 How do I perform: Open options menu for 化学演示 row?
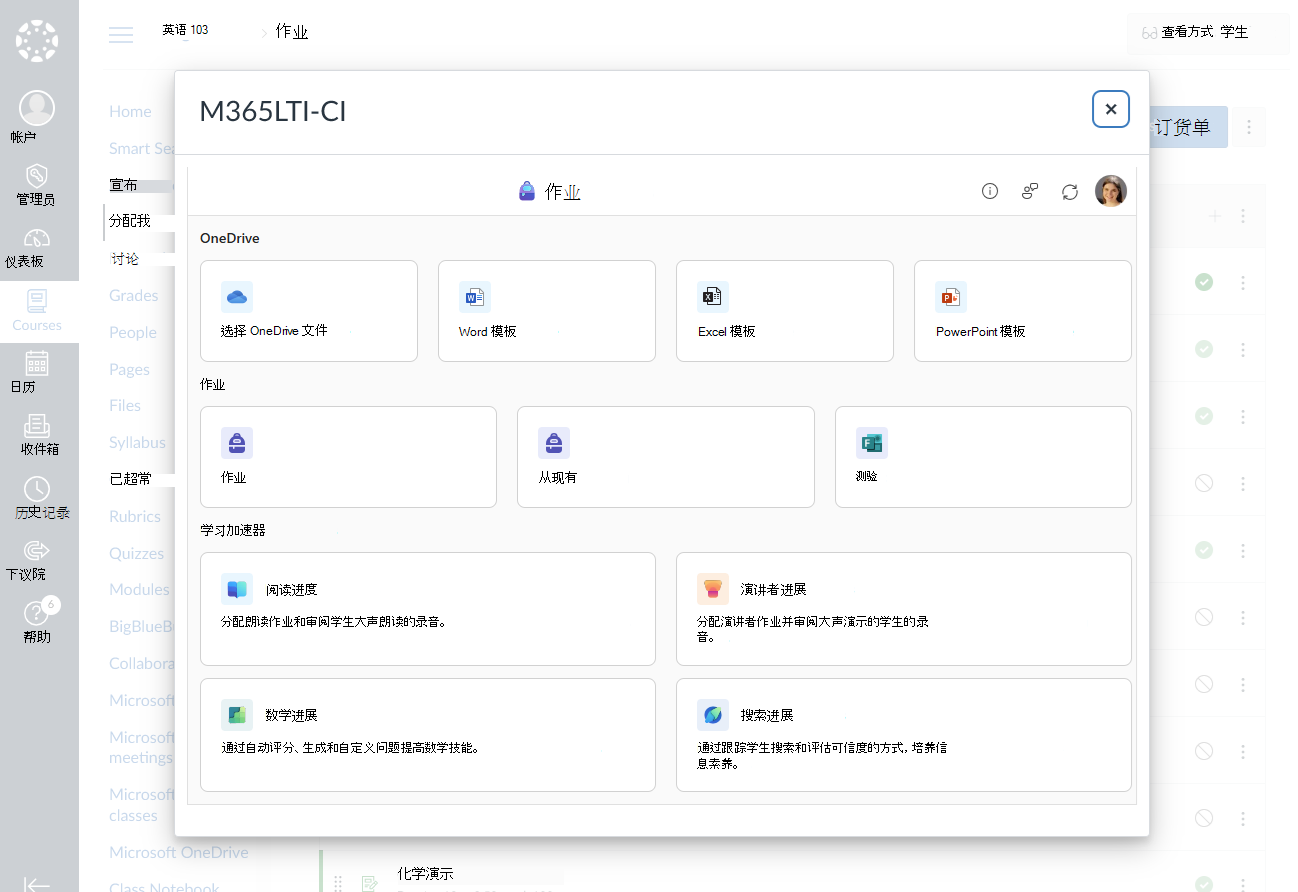point(1243,883)
